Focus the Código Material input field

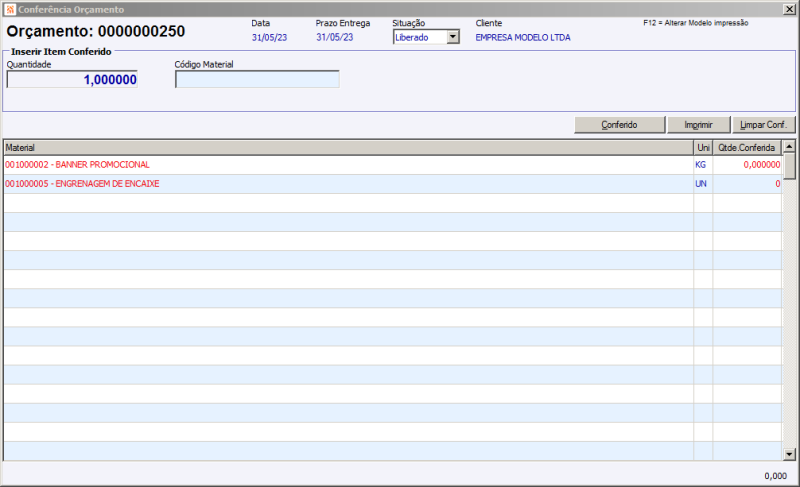click(257, 80)
